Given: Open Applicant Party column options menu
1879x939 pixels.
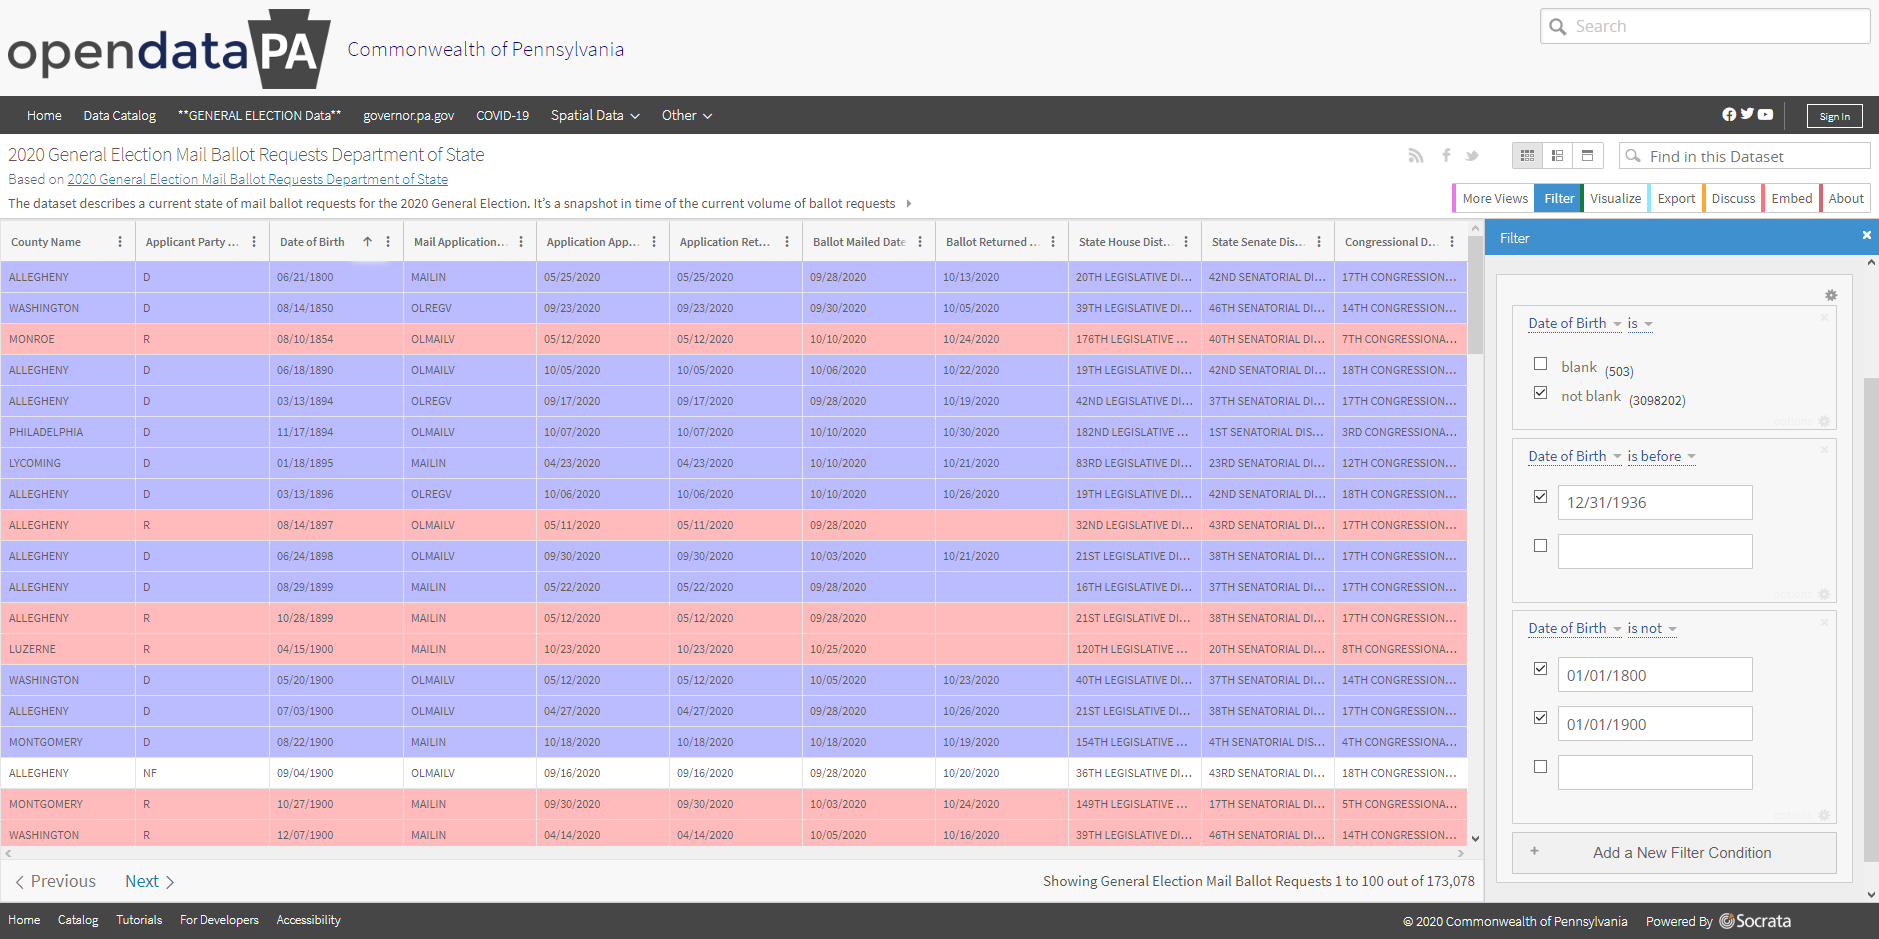Looking at the screenshot, I should [254, 242].
